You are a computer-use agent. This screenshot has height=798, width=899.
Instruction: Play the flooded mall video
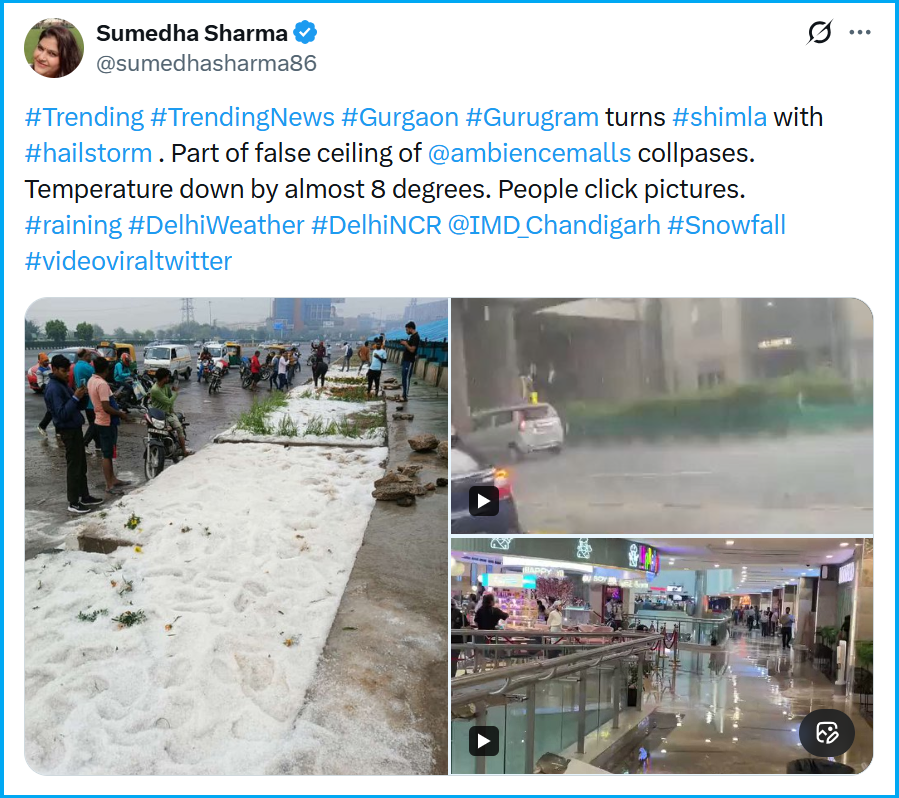[483, 741]
